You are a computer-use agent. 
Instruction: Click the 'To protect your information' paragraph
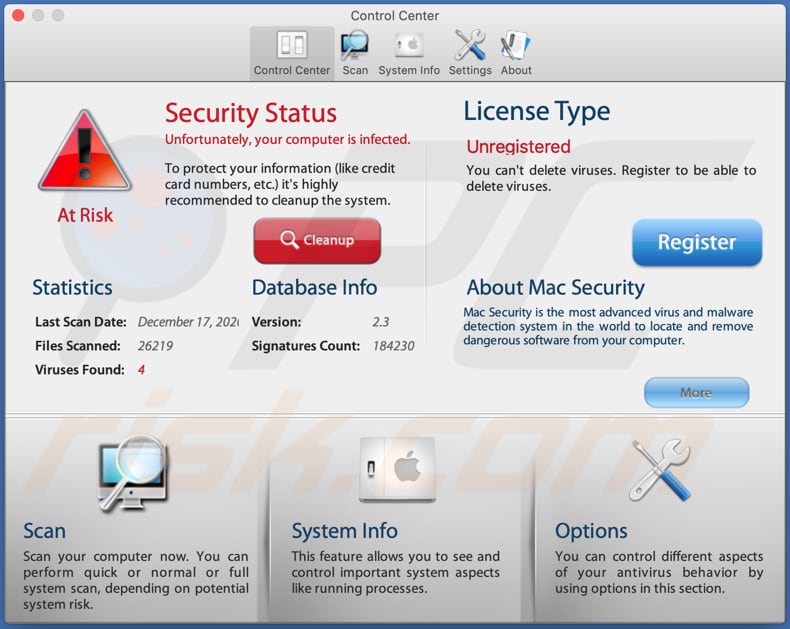(280, 184)
